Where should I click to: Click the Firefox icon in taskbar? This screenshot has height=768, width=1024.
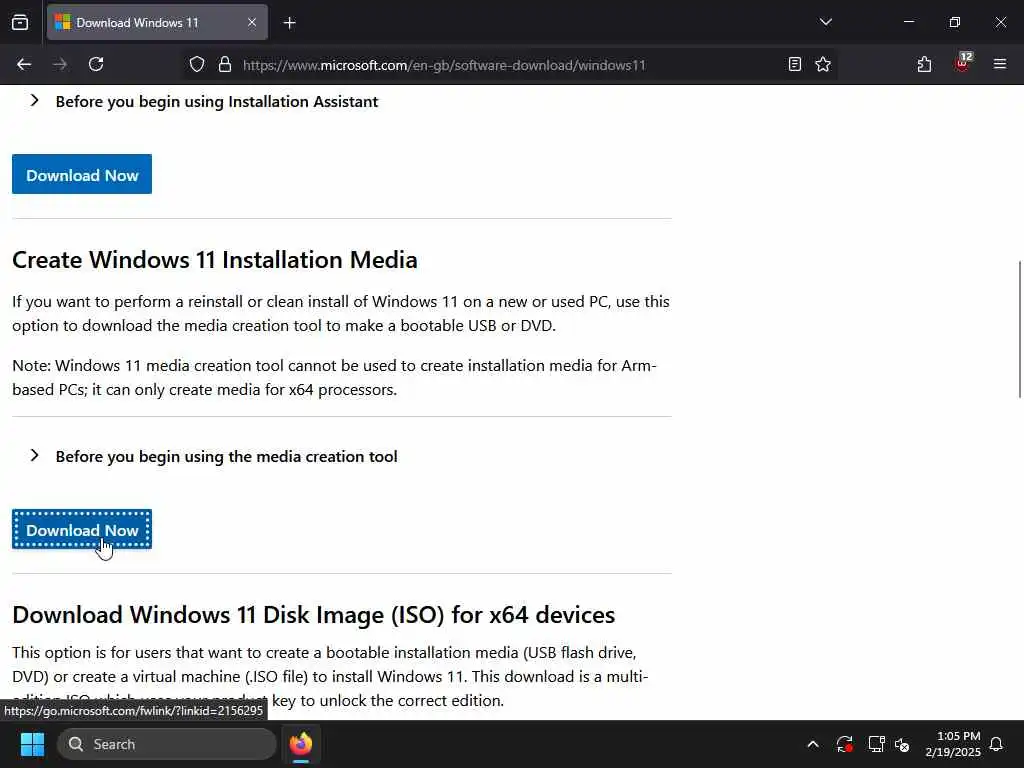coord(301,744)
